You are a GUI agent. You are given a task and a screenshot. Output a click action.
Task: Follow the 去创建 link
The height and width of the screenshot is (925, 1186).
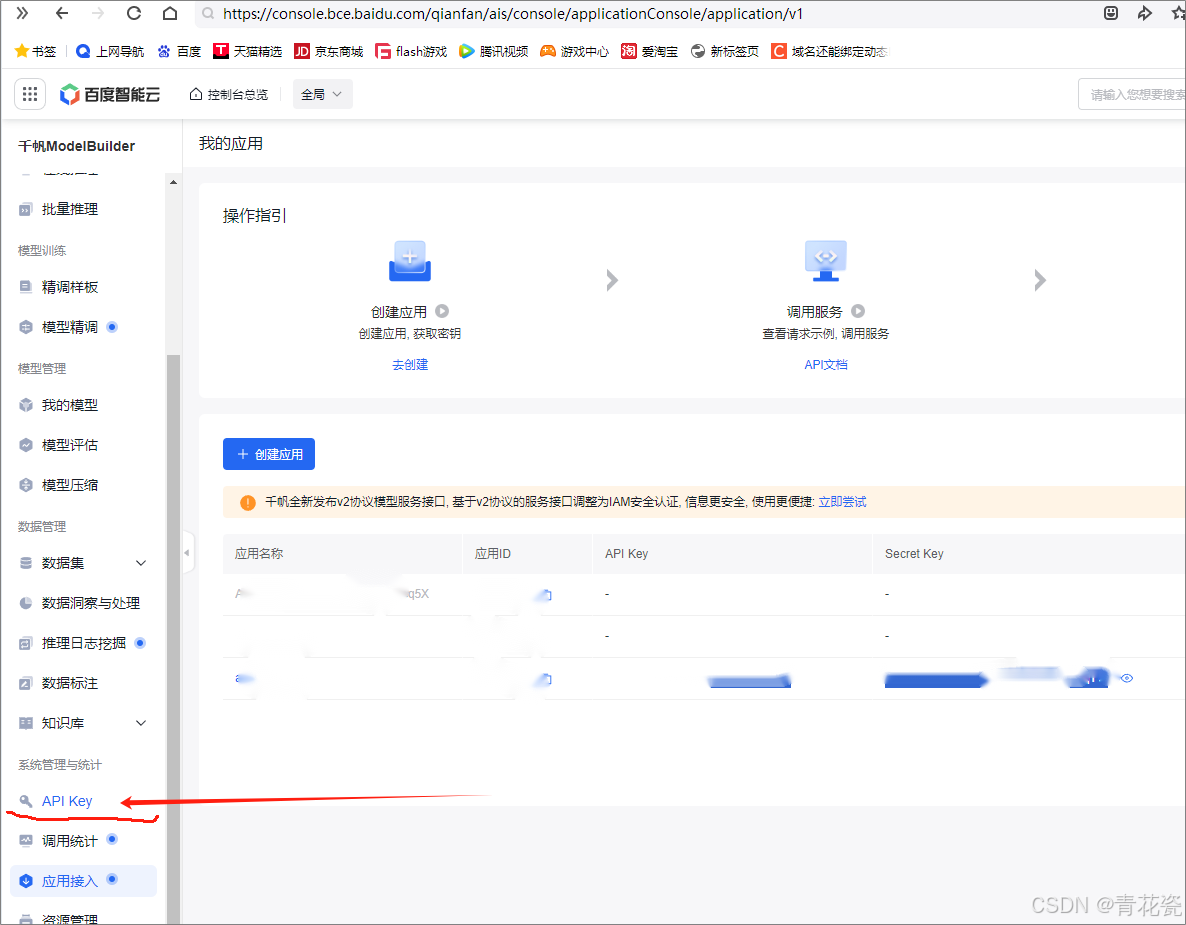coord(410,365)
